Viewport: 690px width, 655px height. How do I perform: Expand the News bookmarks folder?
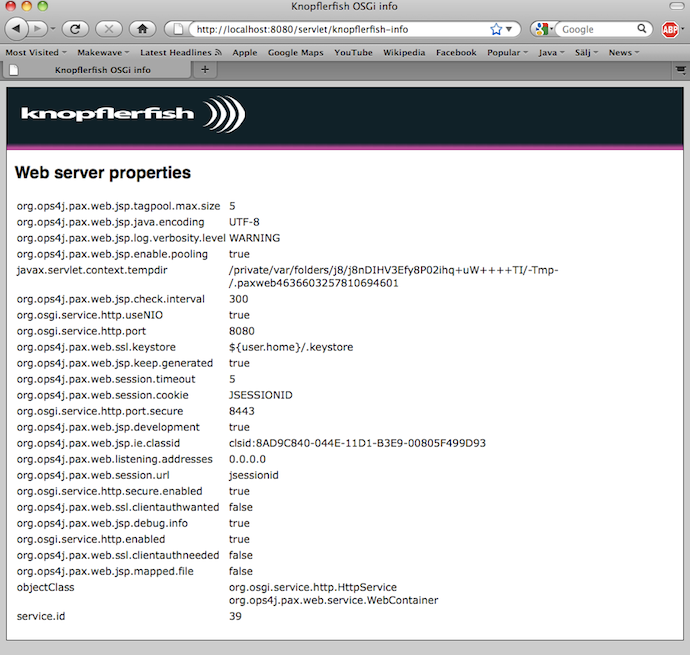[624, 52]
